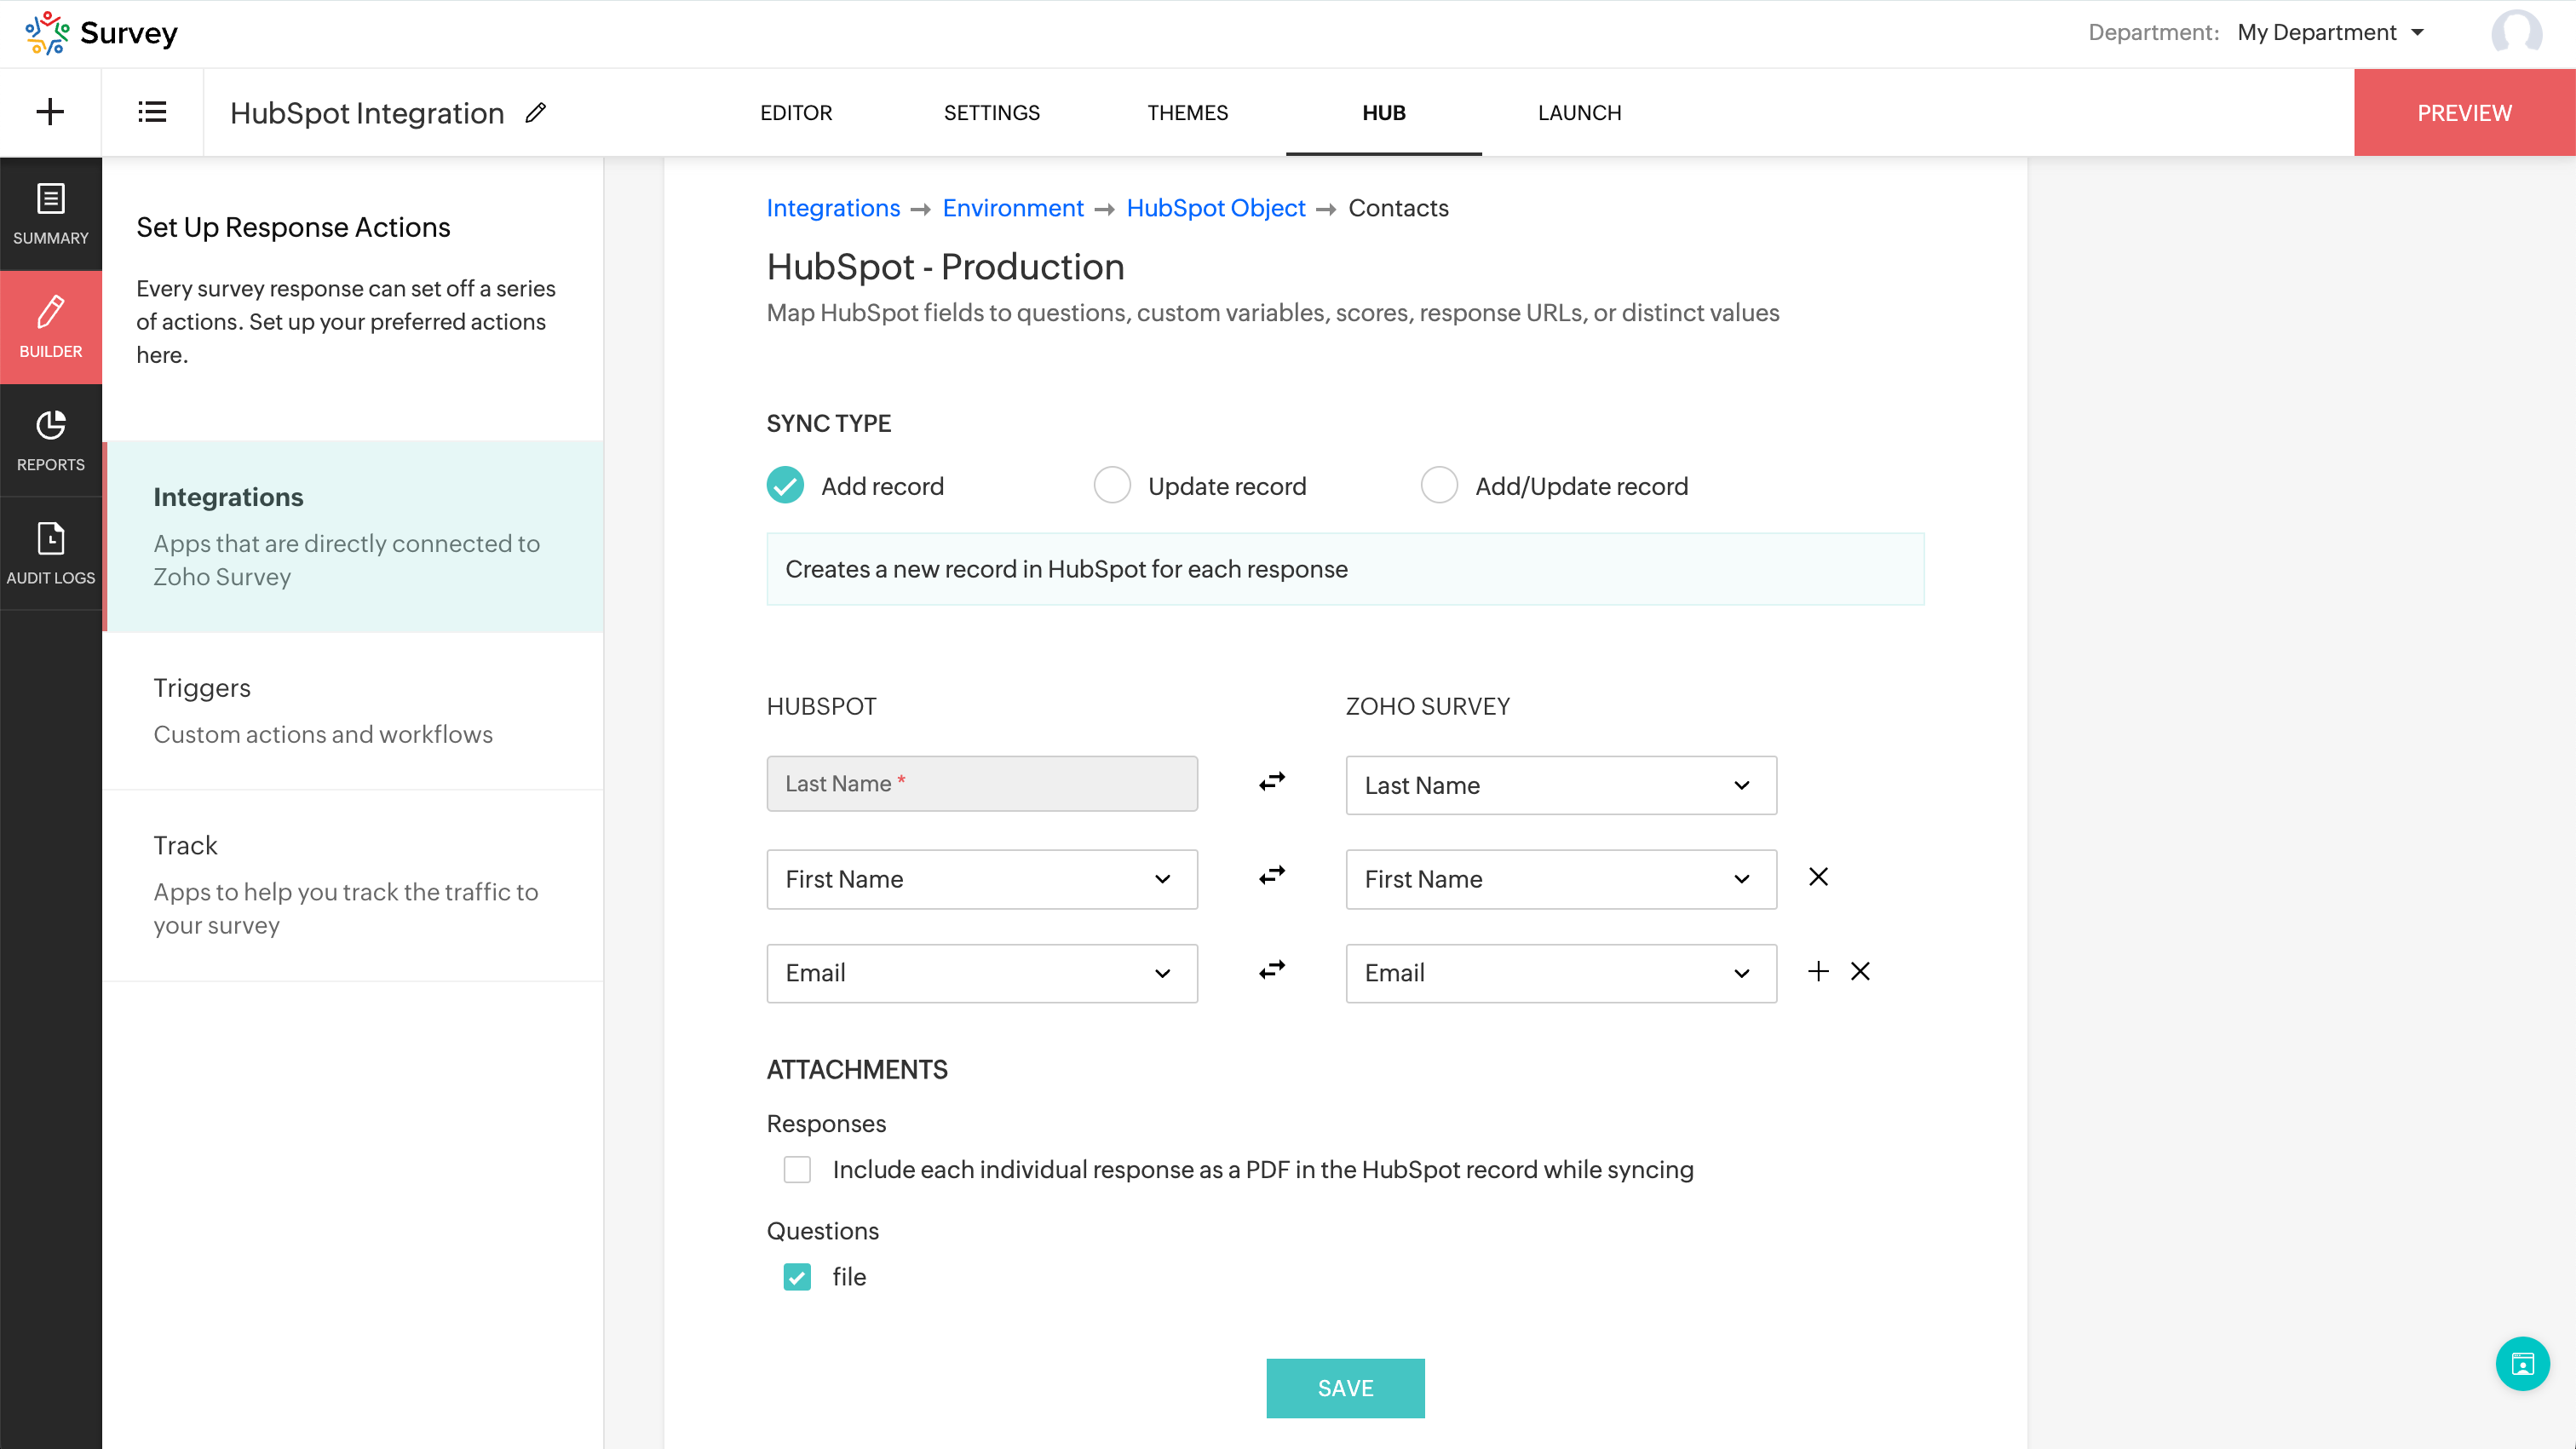Click the pencil icon to rename survey
The image size is (2576, 1449).
point(536,113)
